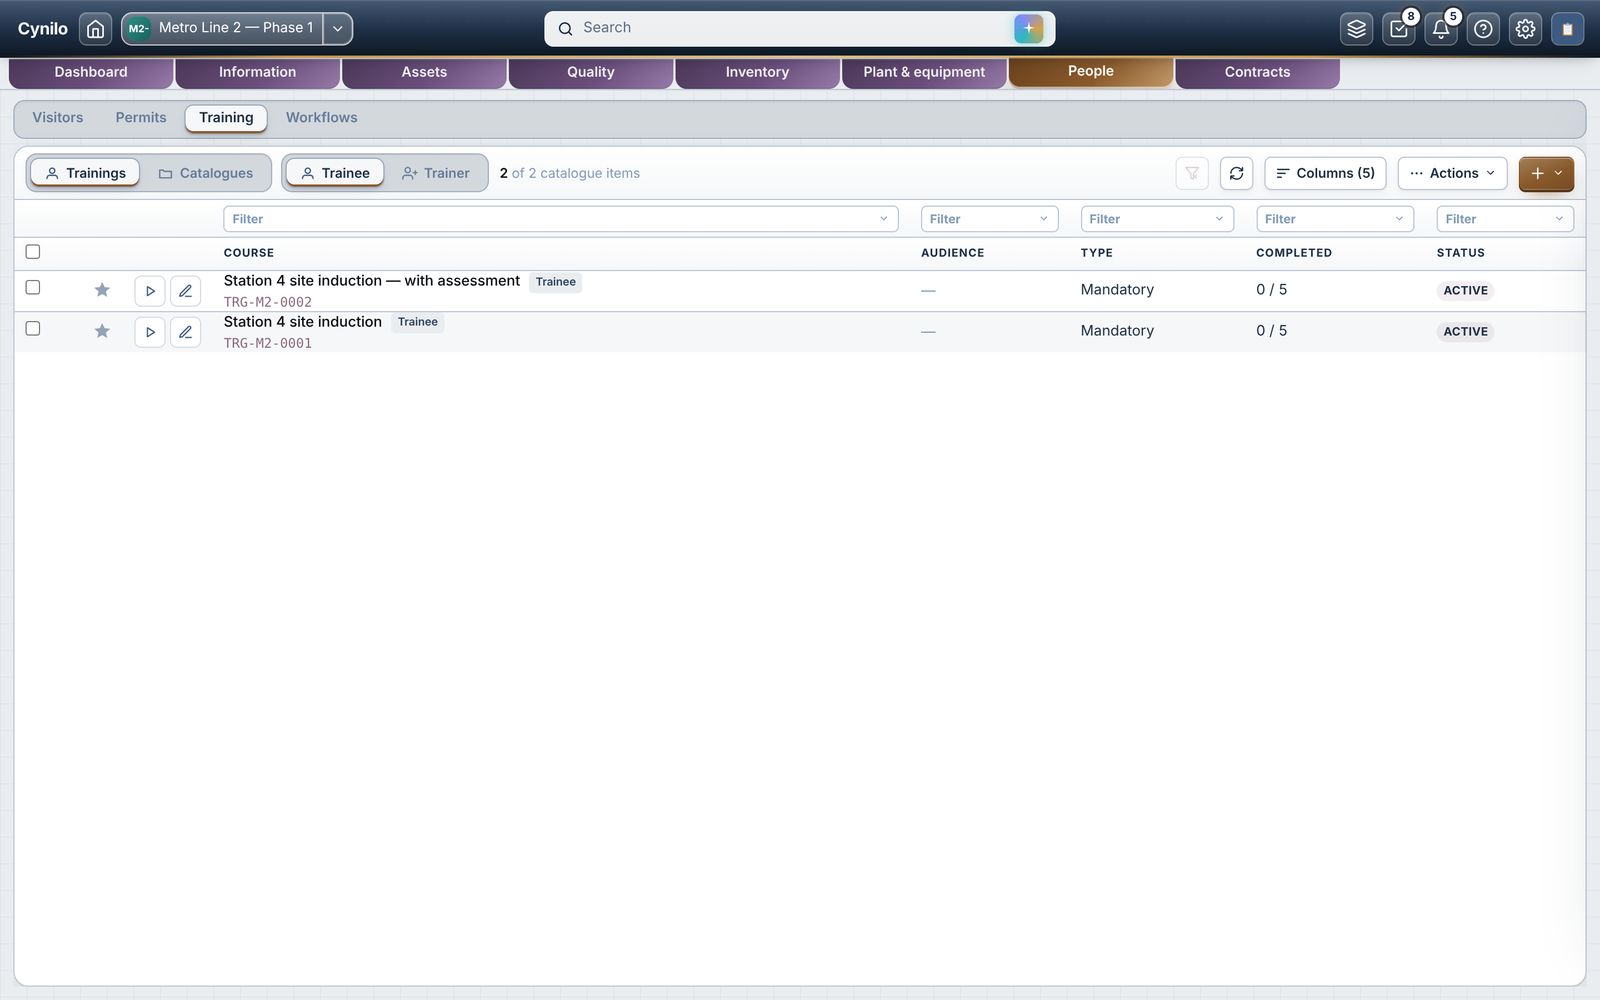The image size is (1600, 1000).
Task: Open the AI assistant sparkle icon in search
Action: tap(1028, 29)
